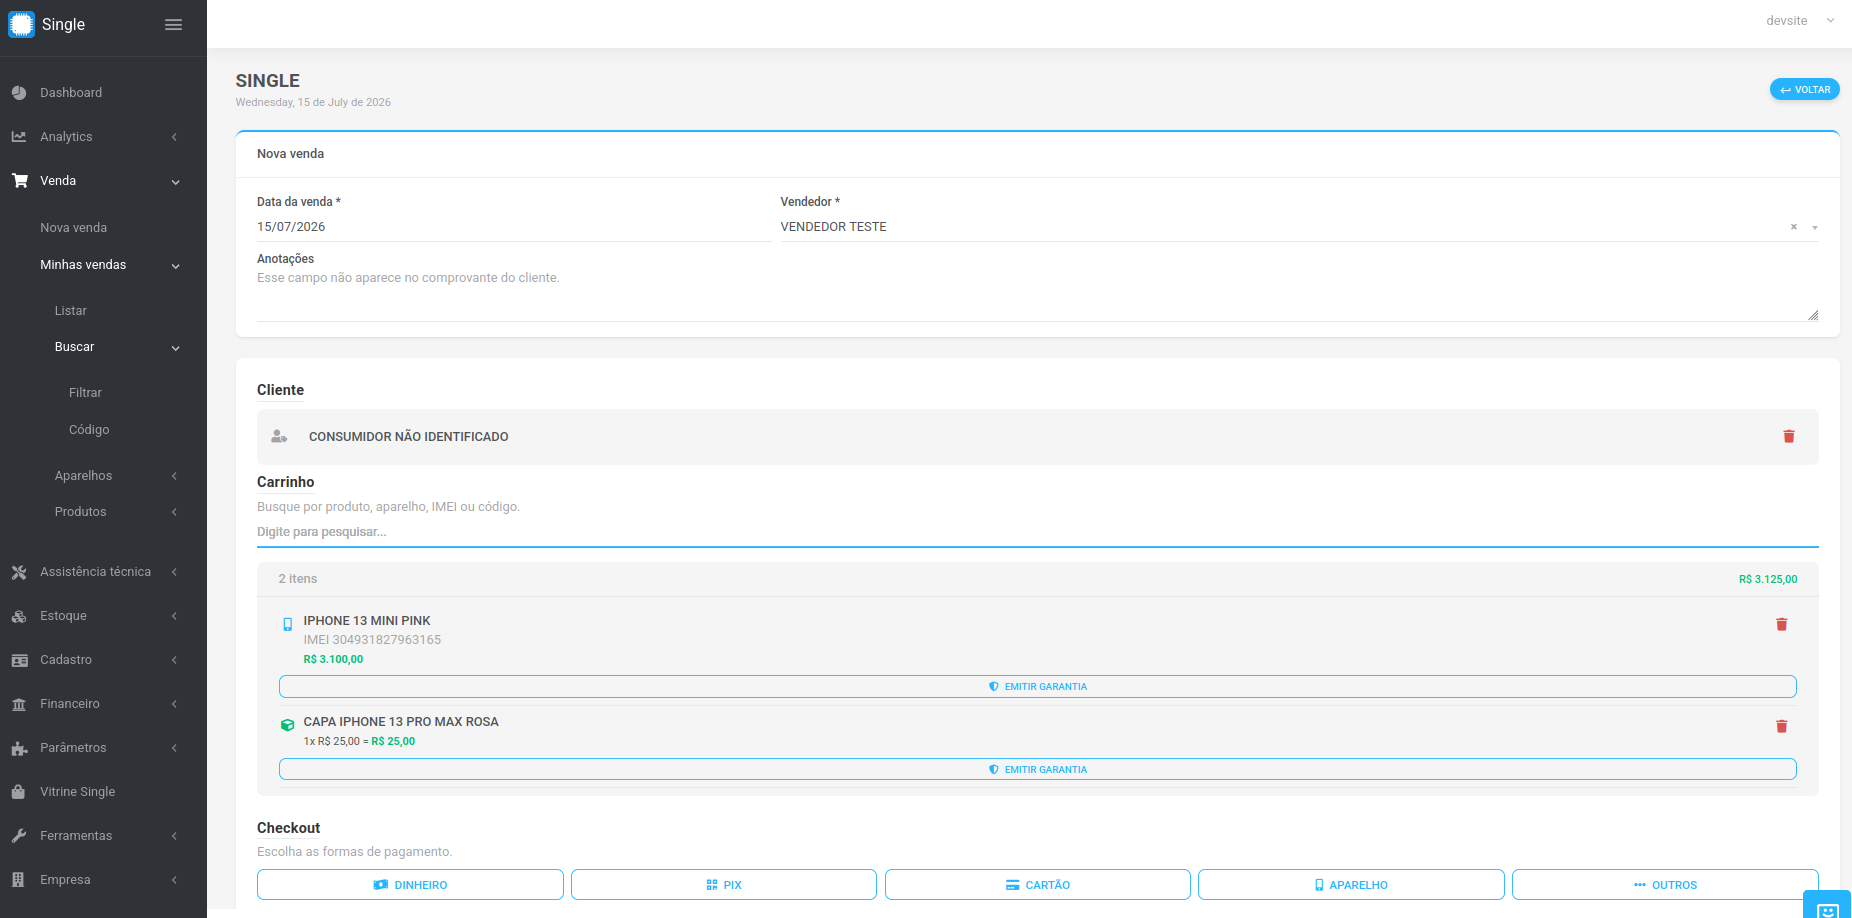Emit warranty for the iPhone 13 Mini
The image size is (1852, 918).
1037,686
